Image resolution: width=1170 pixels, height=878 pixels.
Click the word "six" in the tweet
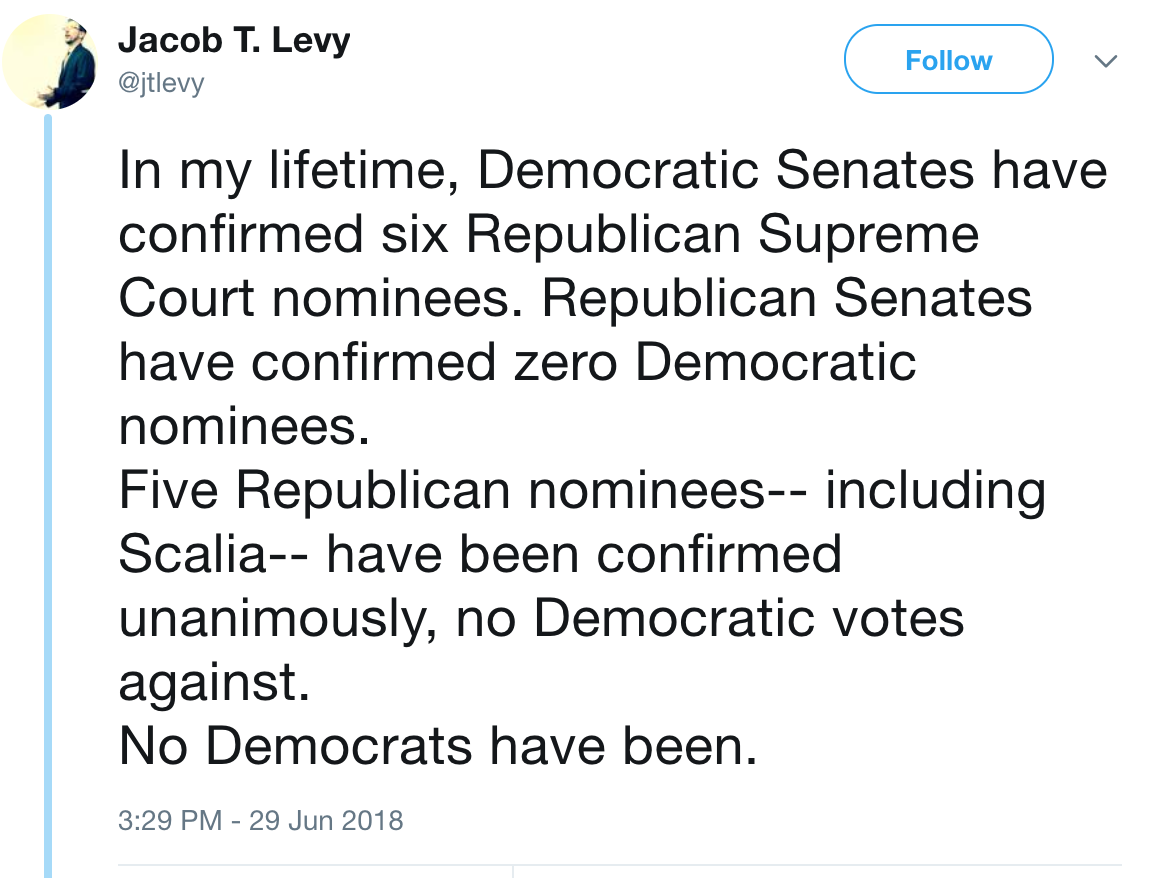pos(412,236)
